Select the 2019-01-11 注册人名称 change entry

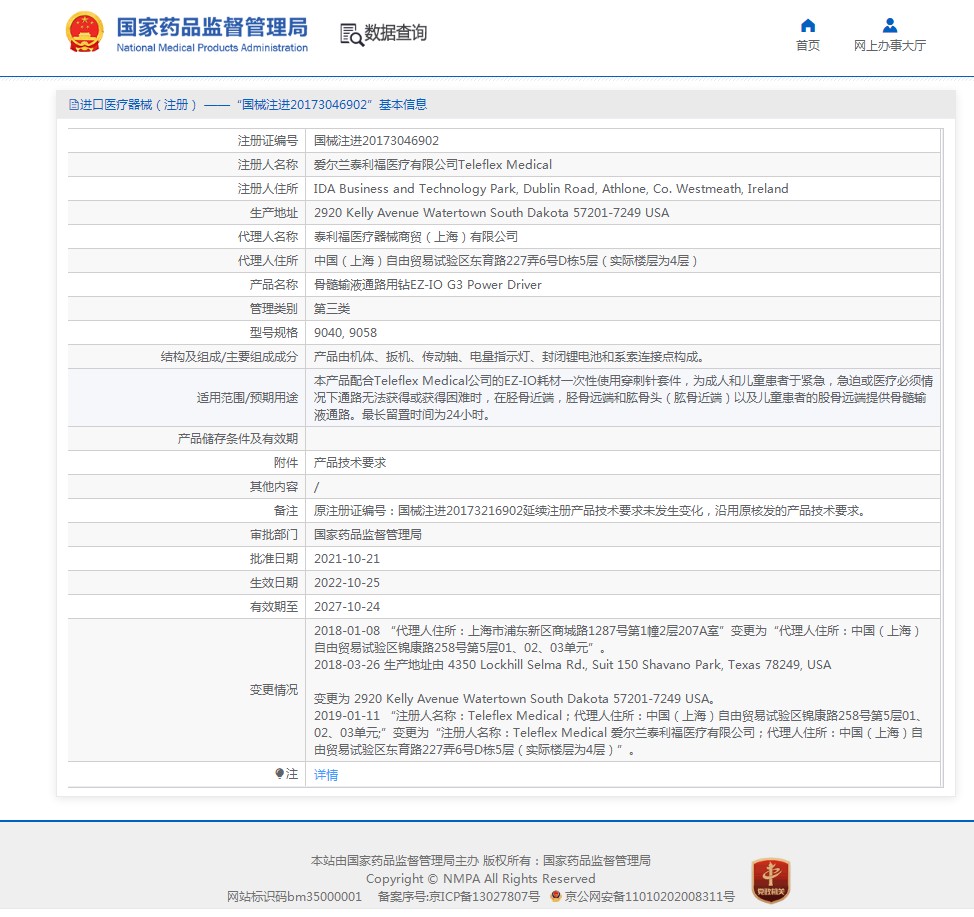click(x=619, y=732)
